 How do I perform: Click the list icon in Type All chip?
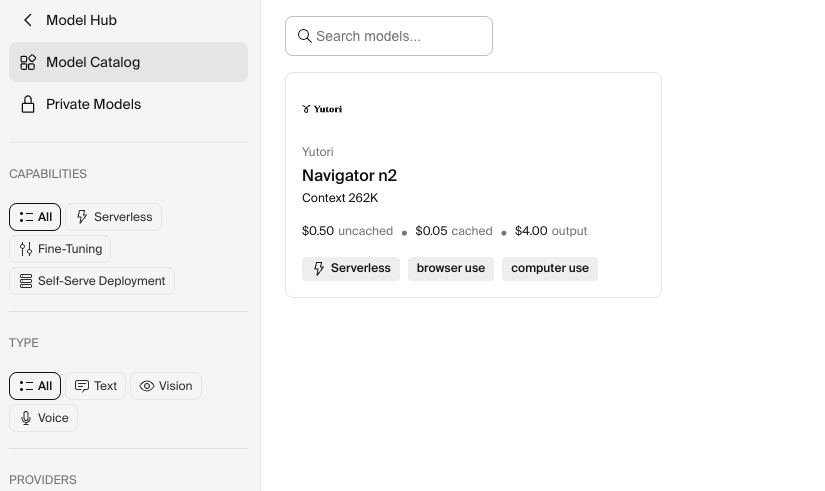[26, 386]
